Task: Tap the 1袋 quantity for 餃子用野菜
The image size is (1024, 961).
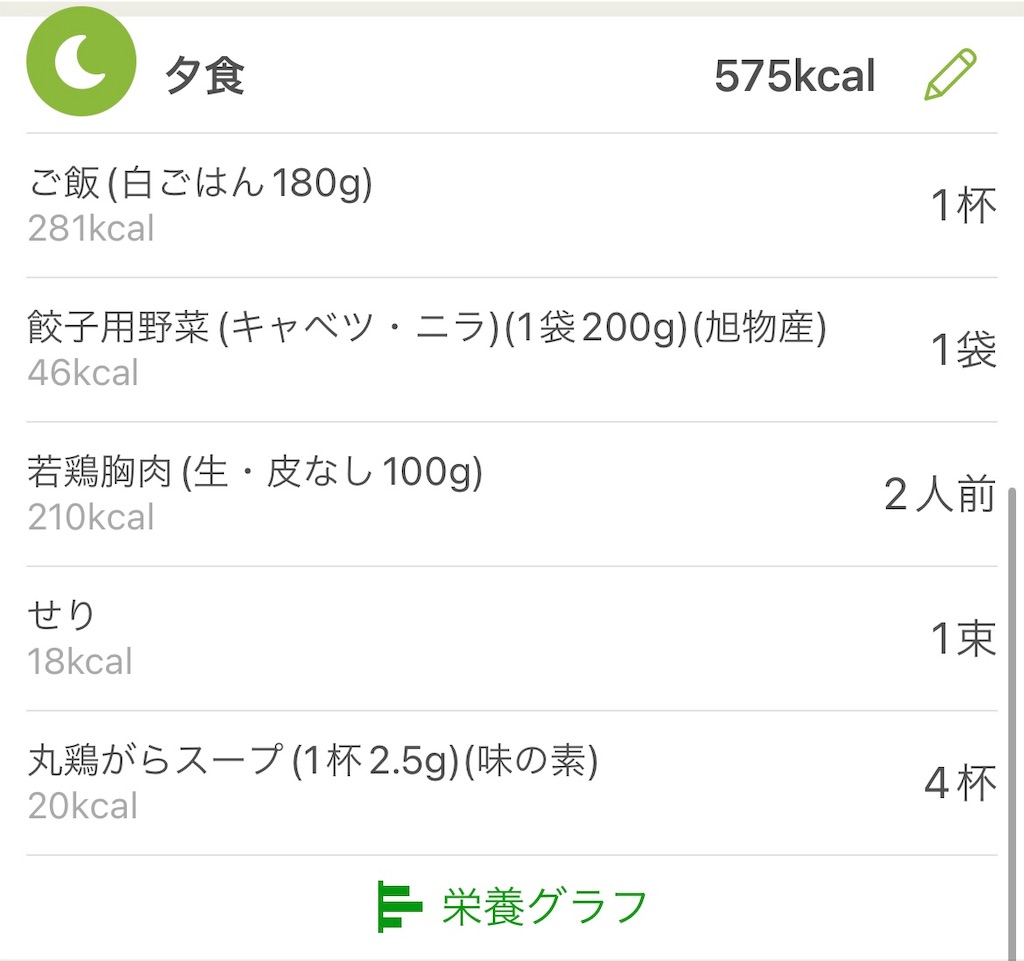Action: [963, 350]
